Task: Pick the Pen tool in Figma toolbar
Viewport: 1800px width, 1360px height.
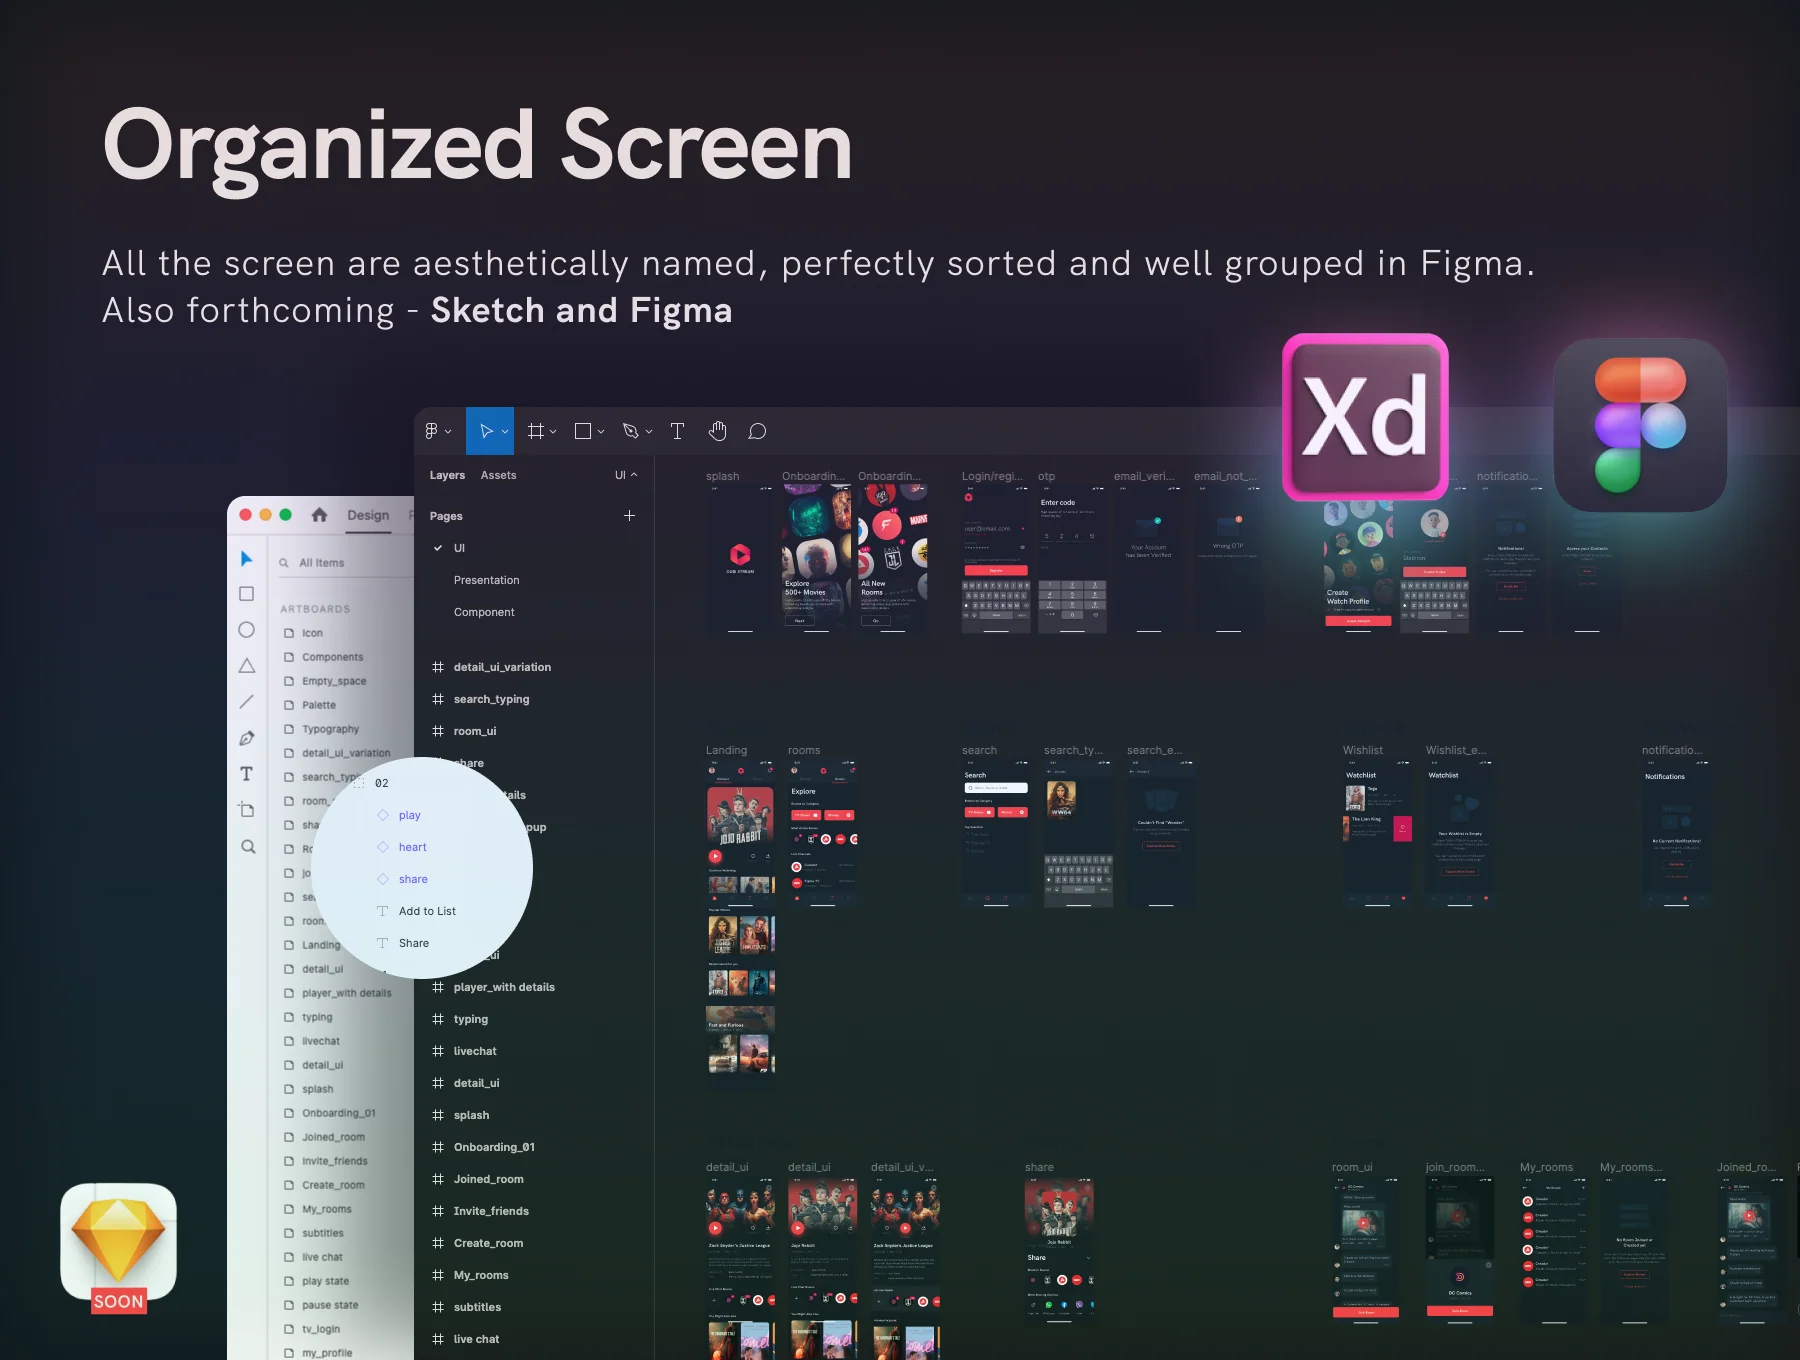Action: (x=631, y=431)
